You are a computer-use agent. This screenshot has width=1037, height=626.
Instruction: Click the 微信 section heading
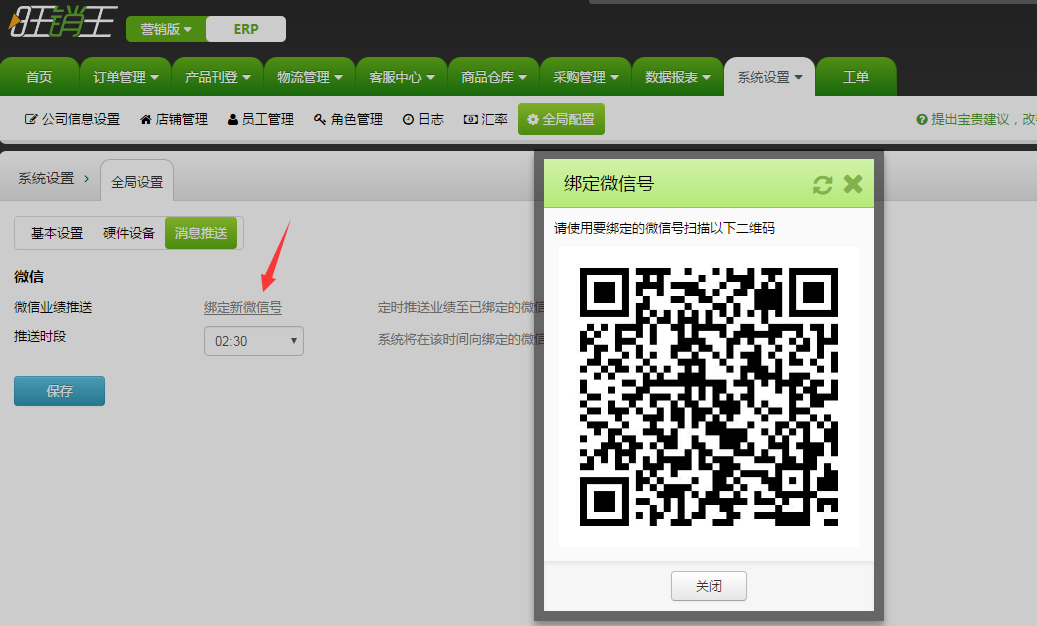[x=29, y=277]
